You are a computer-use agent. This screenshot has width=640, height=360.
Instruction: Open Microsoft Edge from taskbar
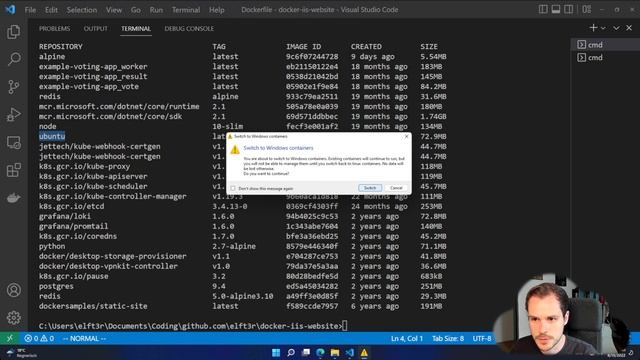(x=320, y=353)
